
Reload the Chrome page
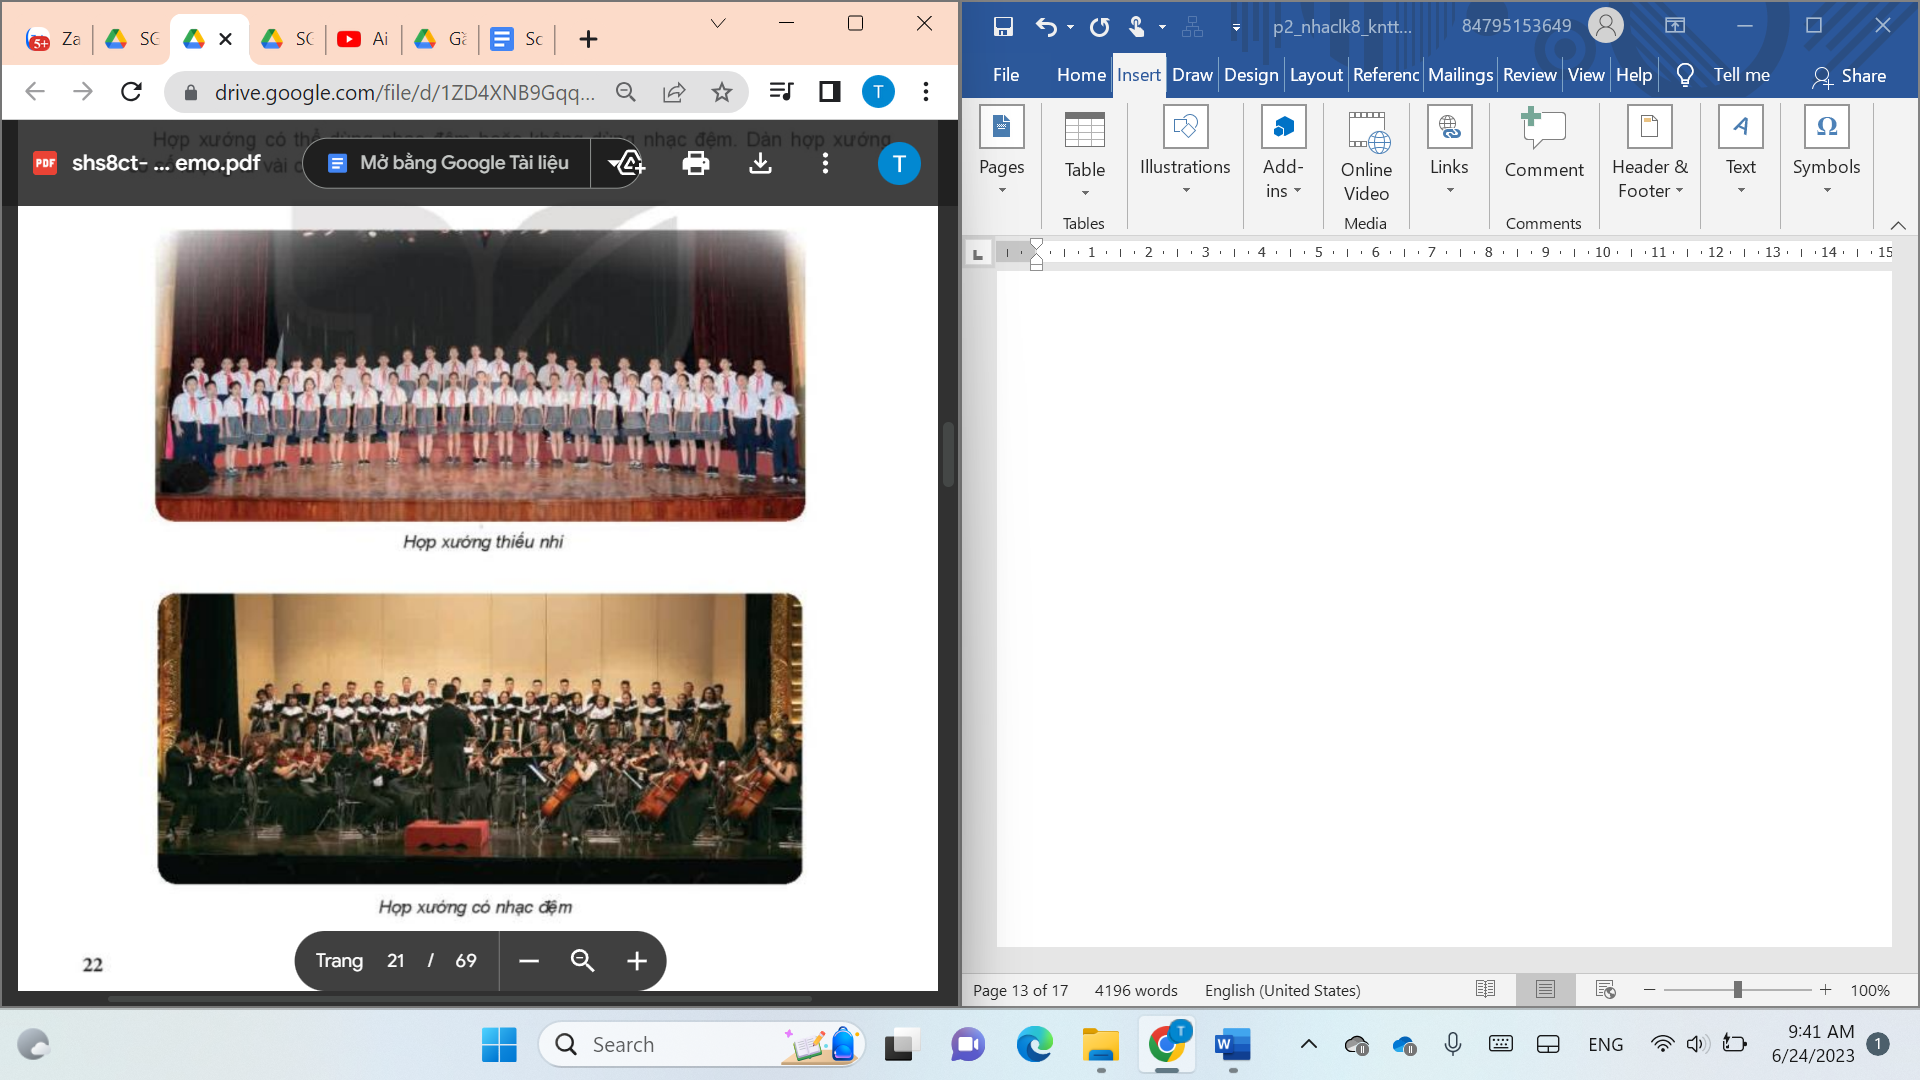pos(131,92)
